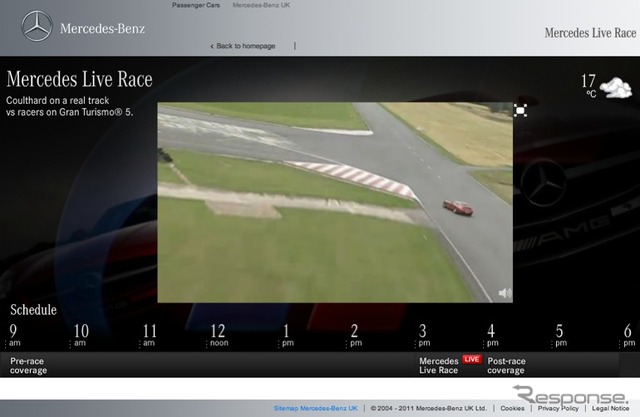Screen dimensions: 640x417
Task: Click Mercedes Live Race title in header banner
Action: (590, 33)
